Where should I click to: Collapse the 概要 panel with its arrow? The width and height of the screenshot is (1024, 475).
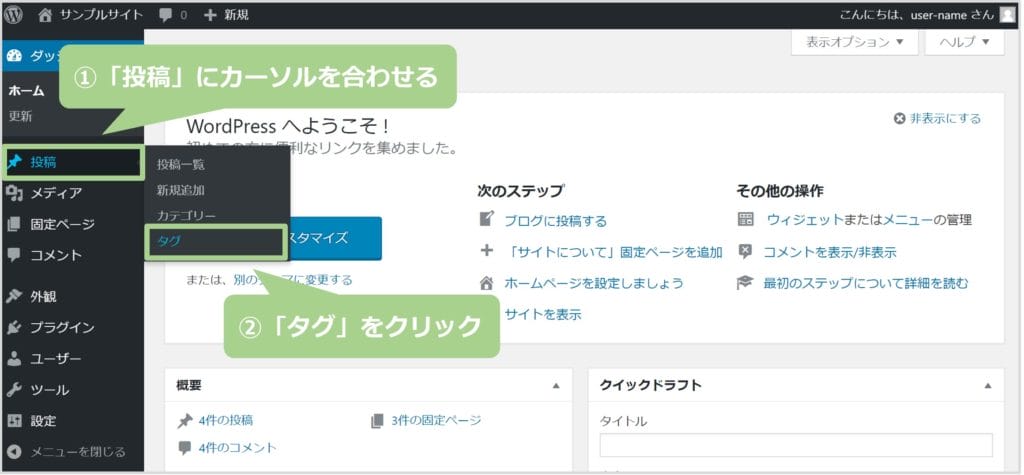(556, 385)
